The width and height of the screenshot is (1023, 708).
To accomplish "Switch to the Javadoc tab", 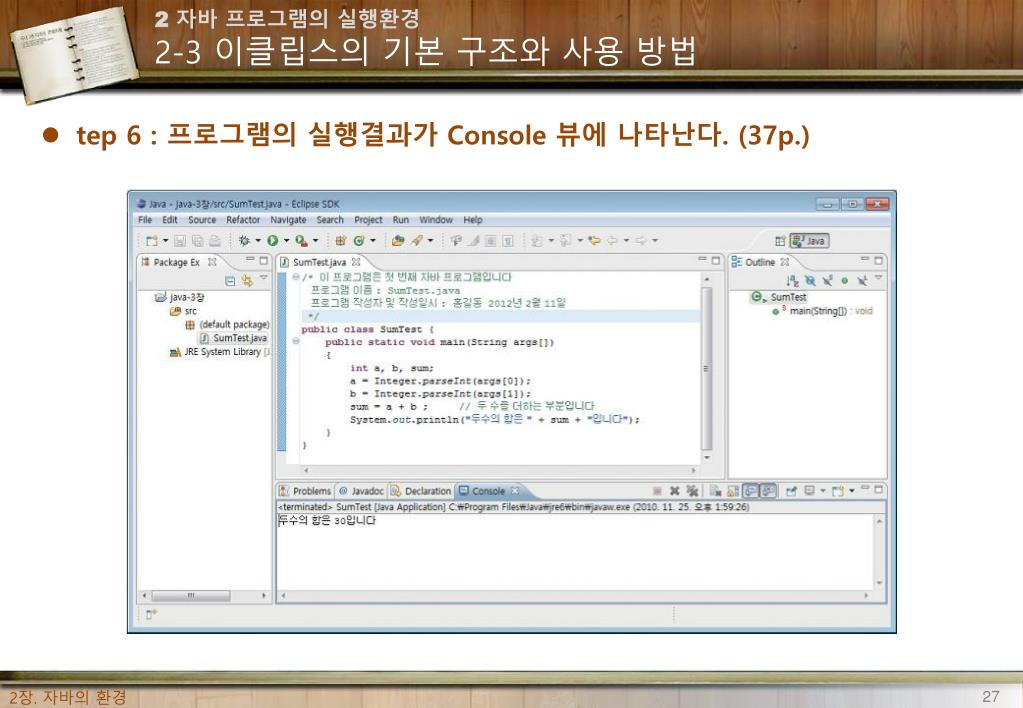I will 361,491.
